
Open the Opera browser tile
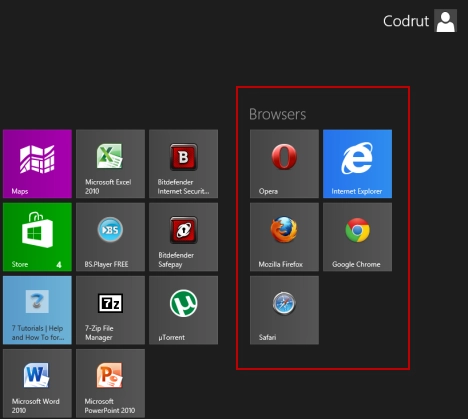tap(284, 164)
